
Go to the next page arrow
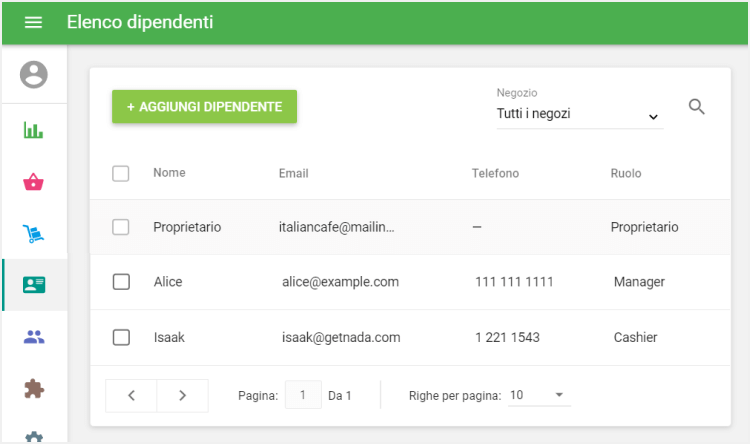(182, 395)
